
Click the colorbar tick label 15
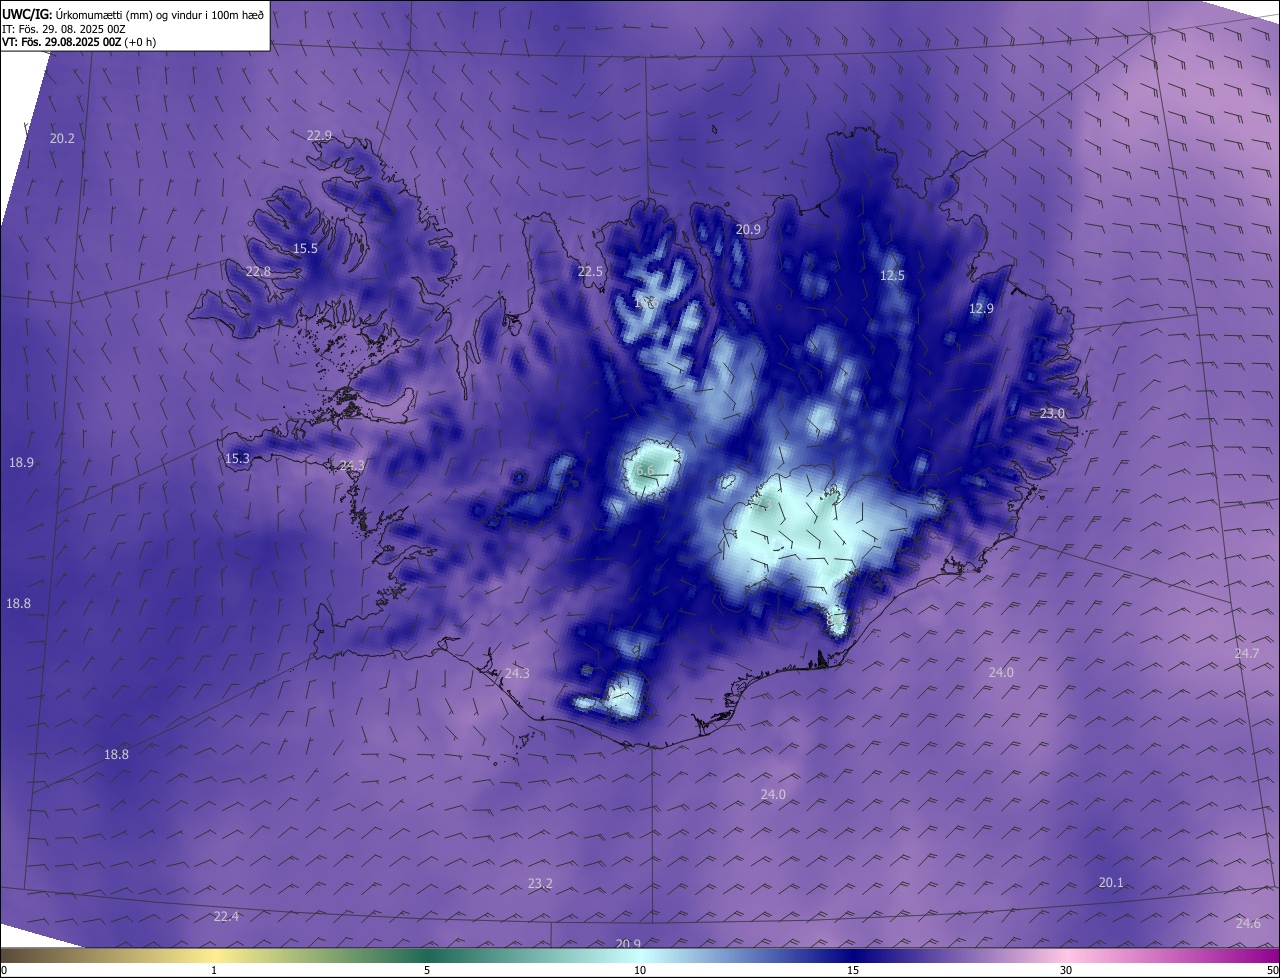coord(853,970)
